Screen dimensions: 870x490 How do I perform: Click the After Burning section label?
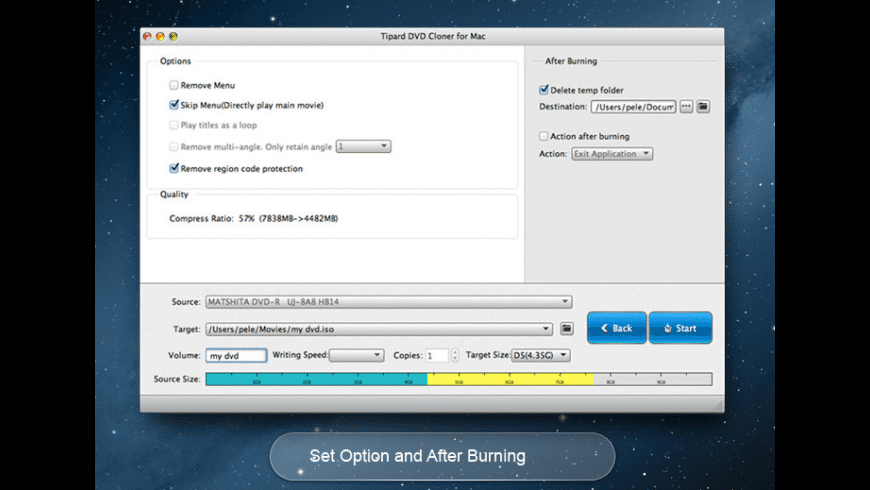[x=571, y=61]
